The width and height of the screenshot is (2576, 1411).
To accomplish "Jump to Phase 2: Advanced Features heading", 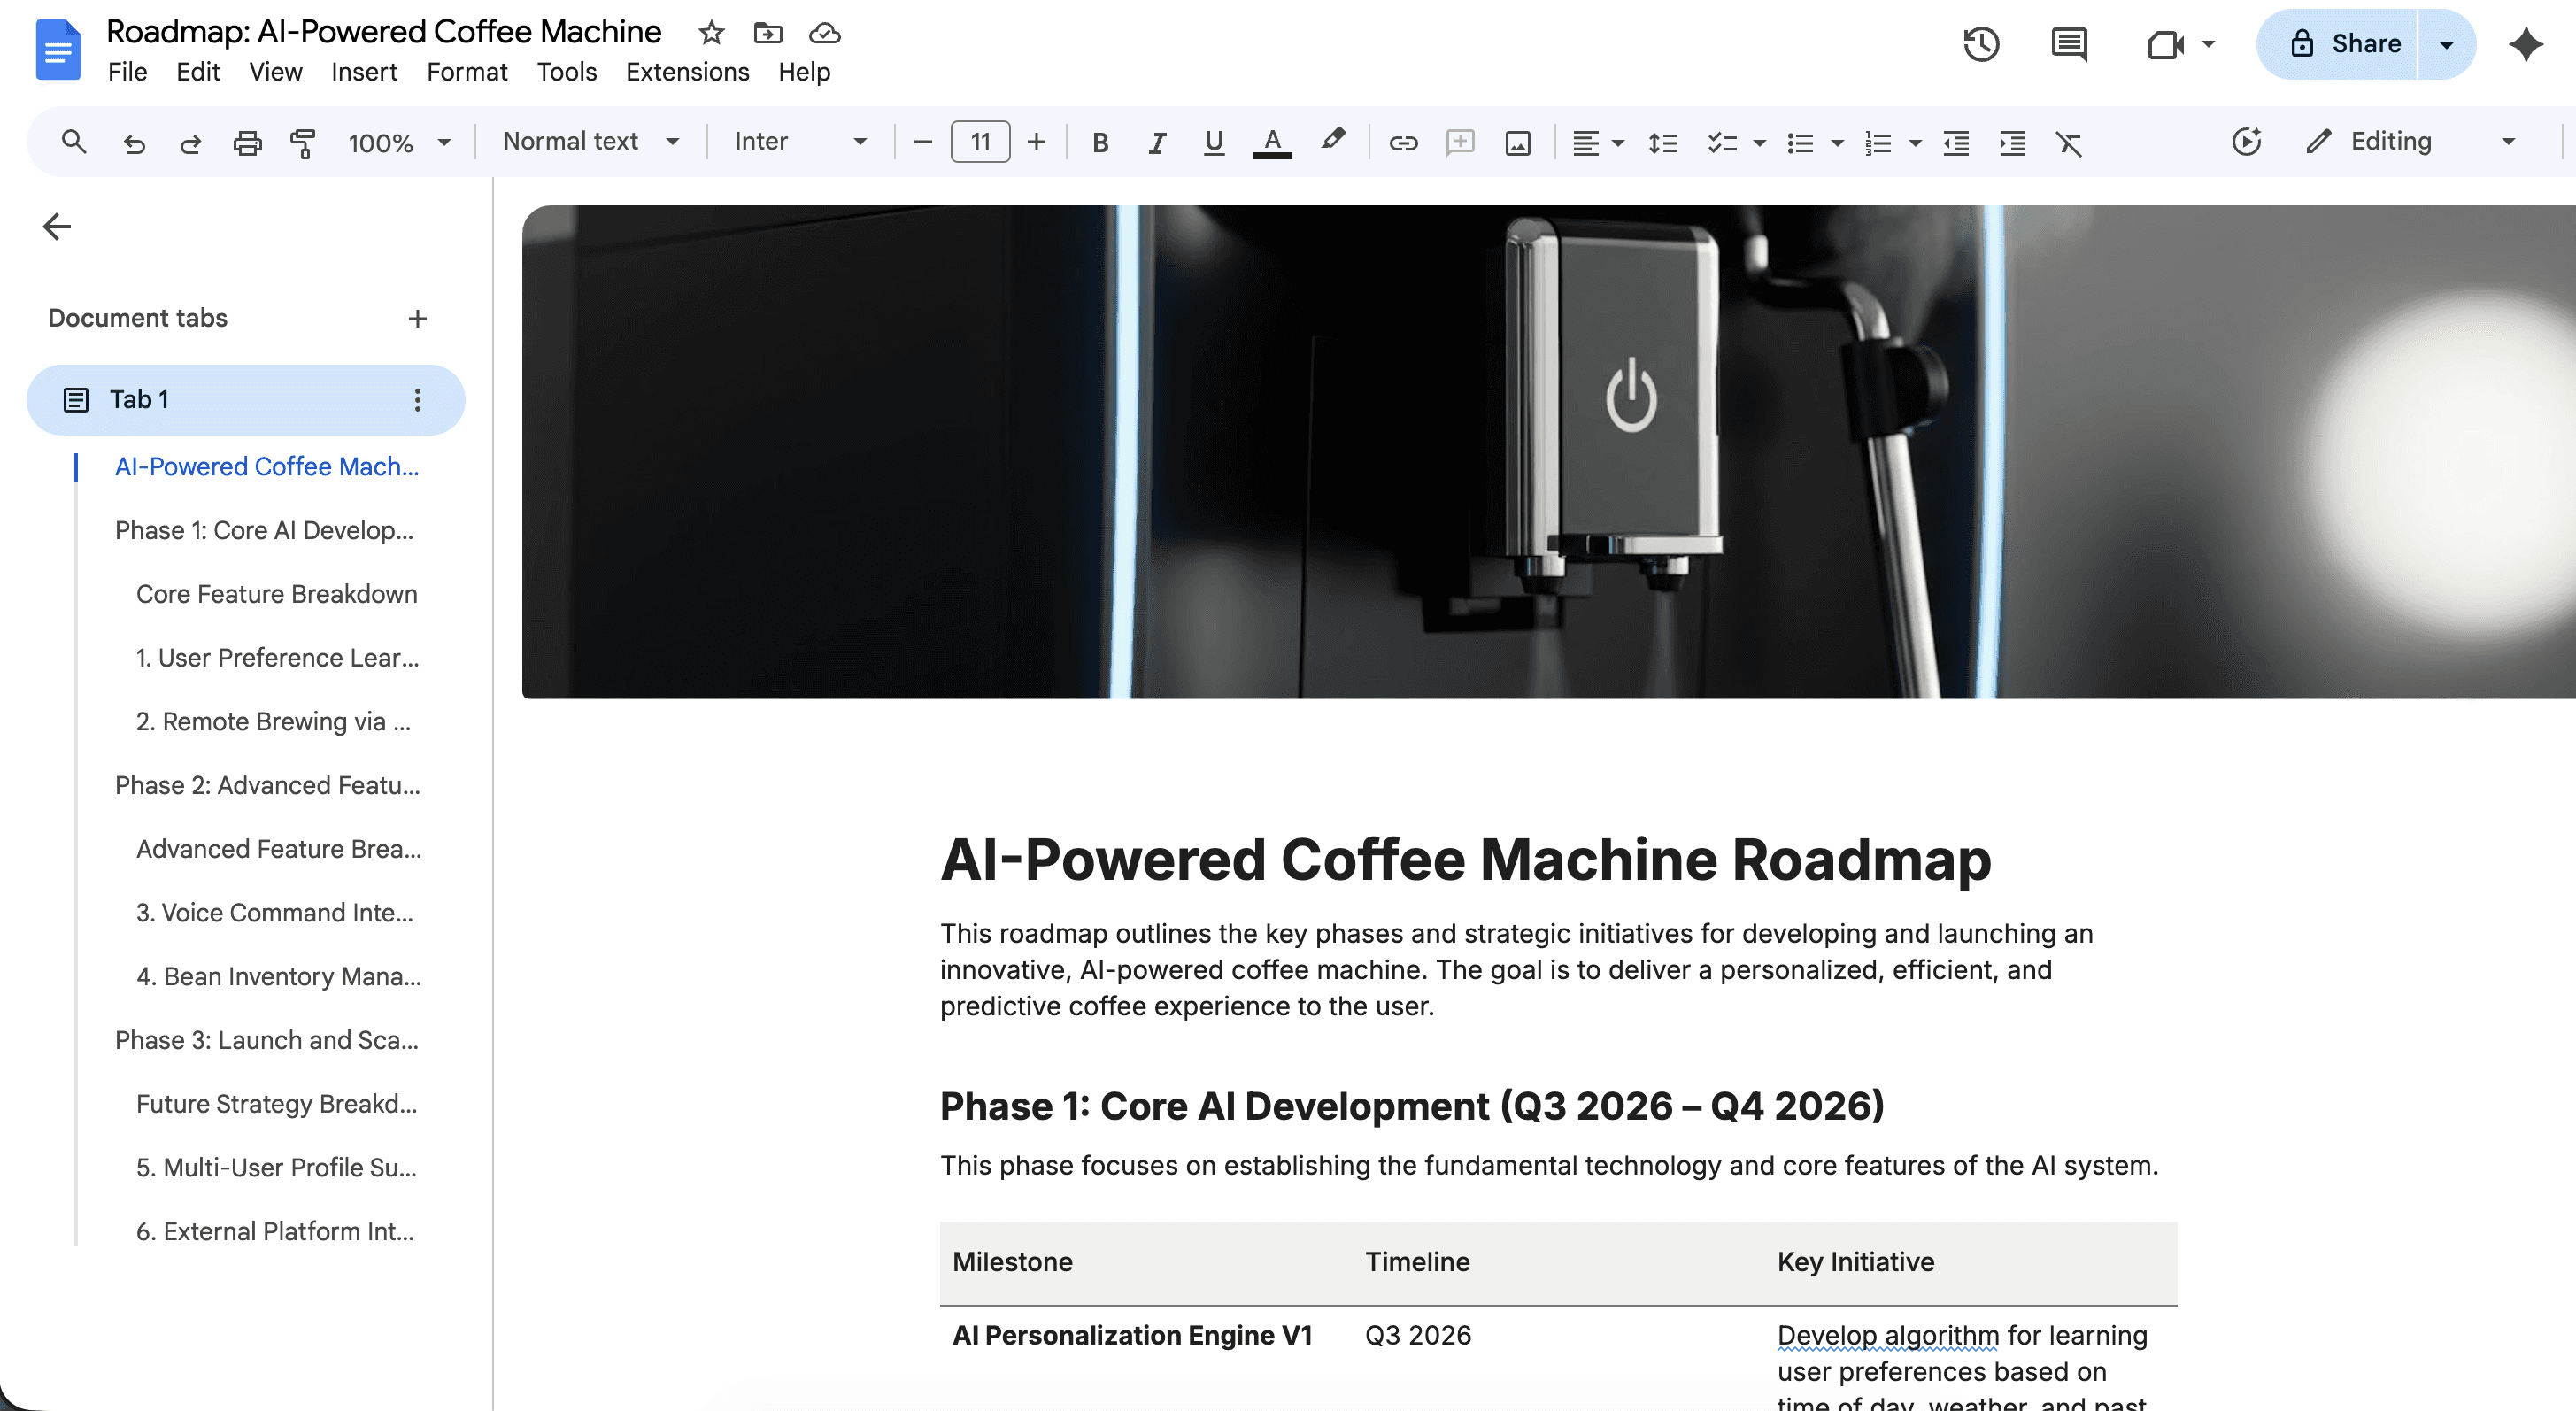I will (x=267, y=785).
